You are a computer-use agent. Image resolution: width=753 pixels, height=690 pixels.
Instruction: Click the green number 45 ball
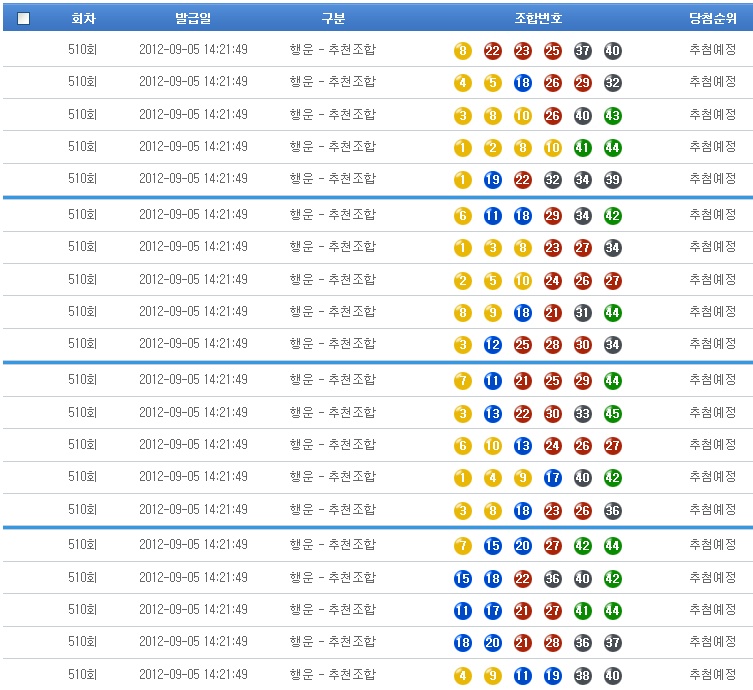[613, 413]
